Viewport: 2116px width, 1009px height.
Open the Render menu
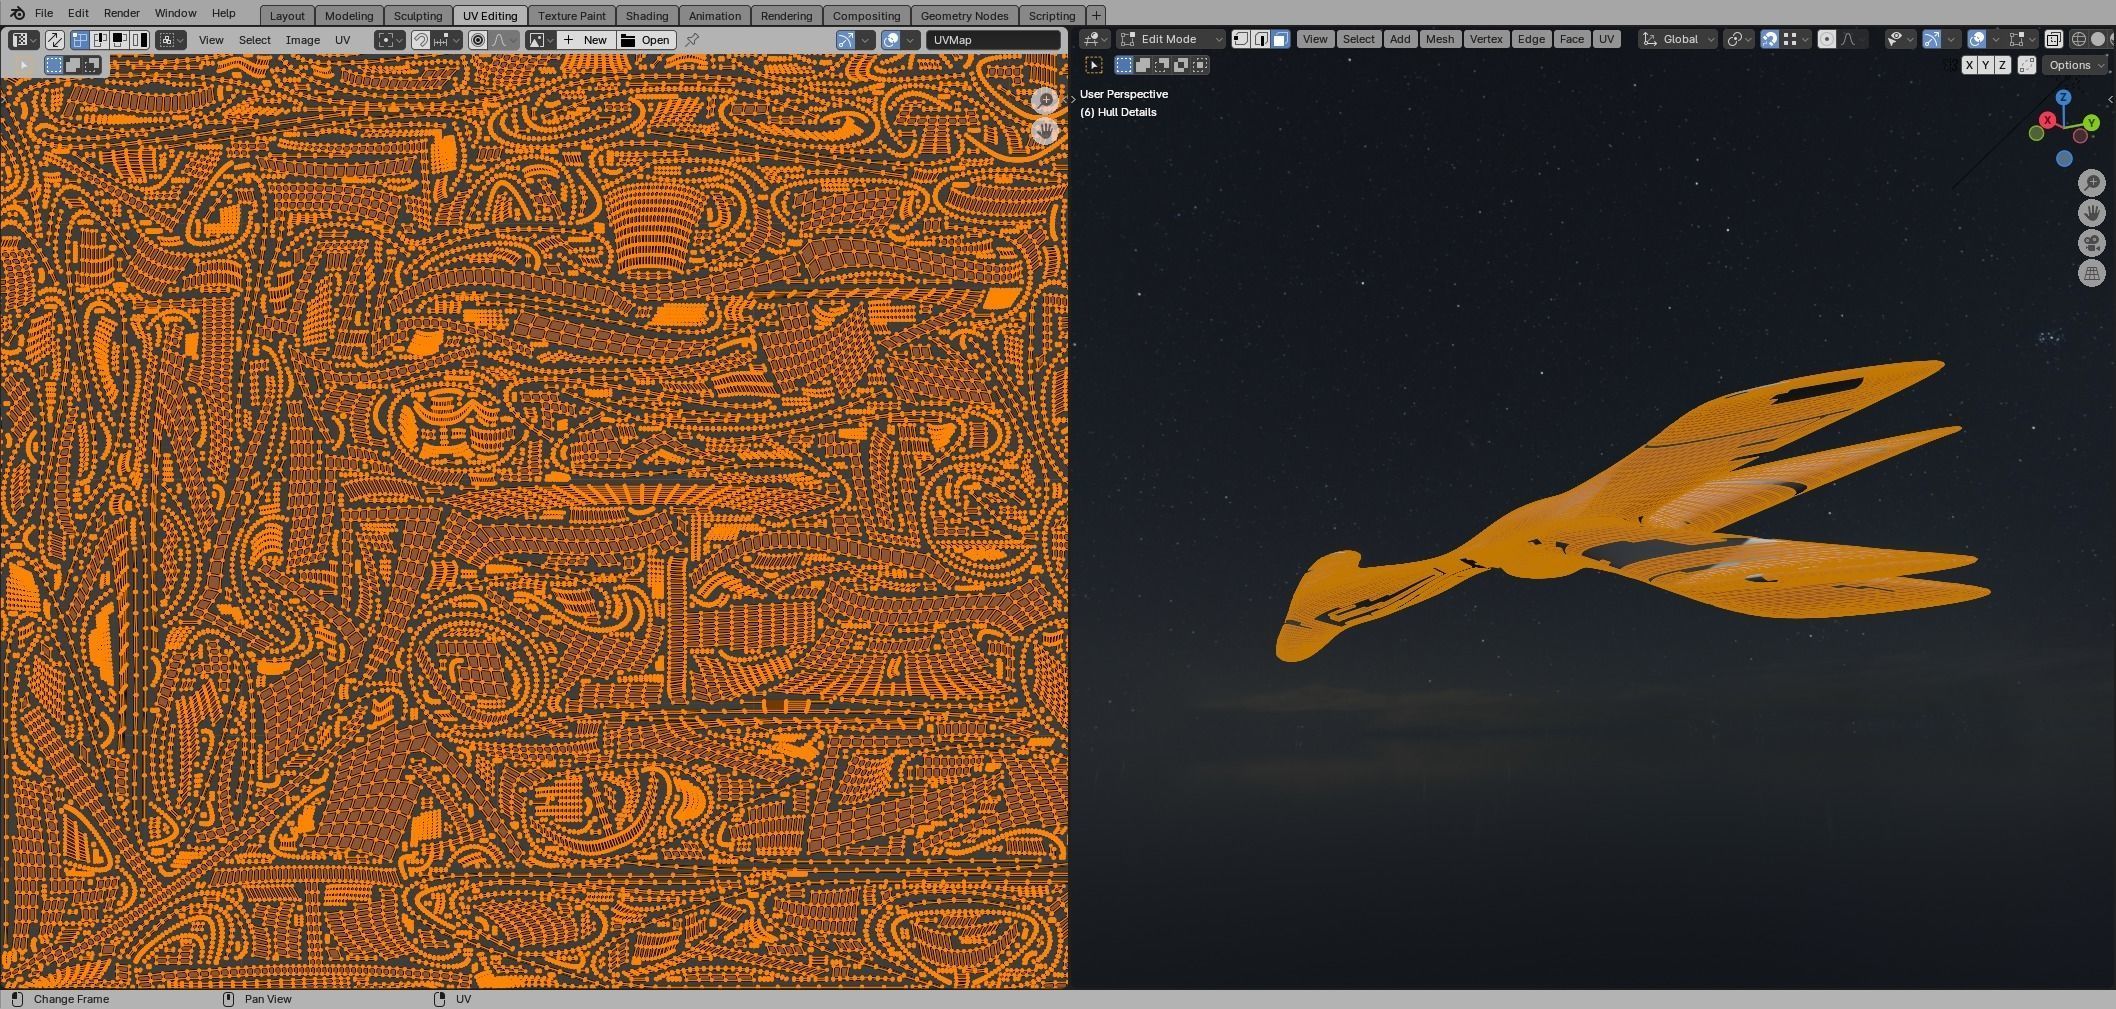pyautogui.click(x=122, y=13)
